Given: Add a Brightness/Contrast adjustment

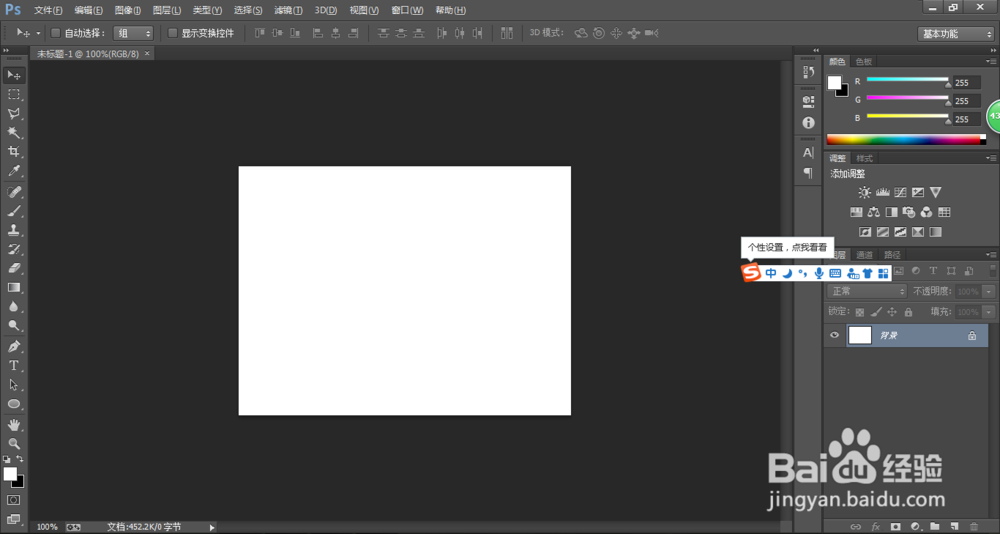Looking at the screenshot, I should [864, 192].
